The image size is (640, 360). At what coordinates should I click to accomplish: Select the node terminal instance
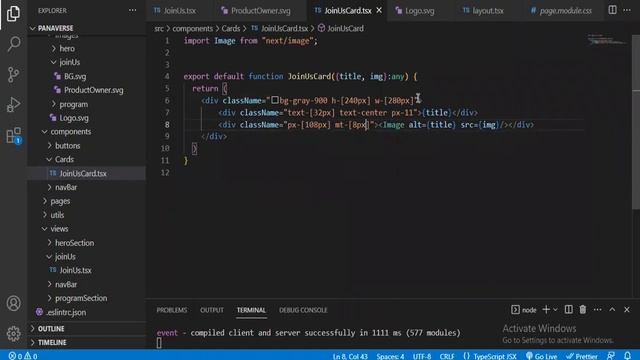pyautogui.click(x=524, y=310)
